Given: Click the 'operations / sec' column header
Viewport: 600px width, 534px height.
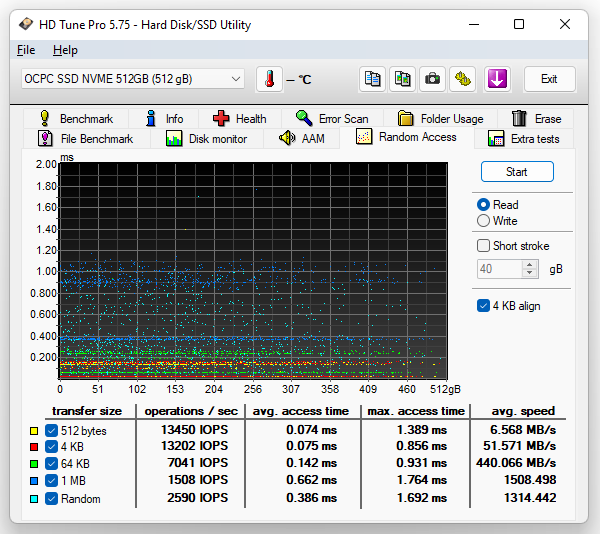Looking at the screenshot, I should pos(191,411).
